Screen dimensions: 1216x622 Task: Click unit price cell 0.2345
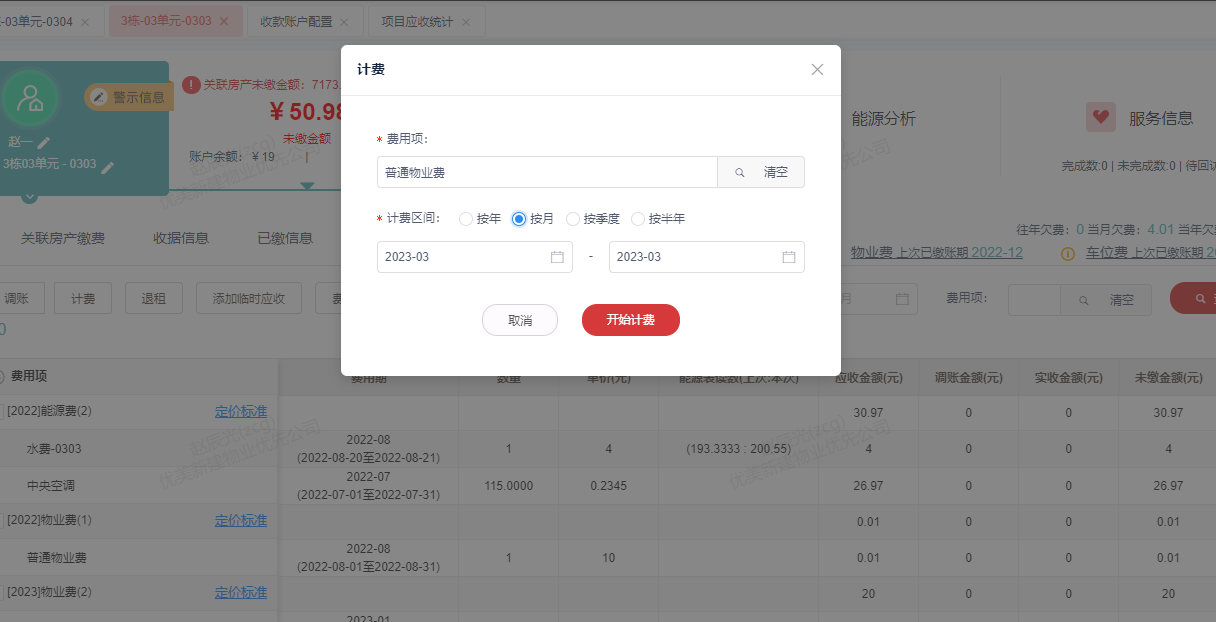click(x=608, y=485)
